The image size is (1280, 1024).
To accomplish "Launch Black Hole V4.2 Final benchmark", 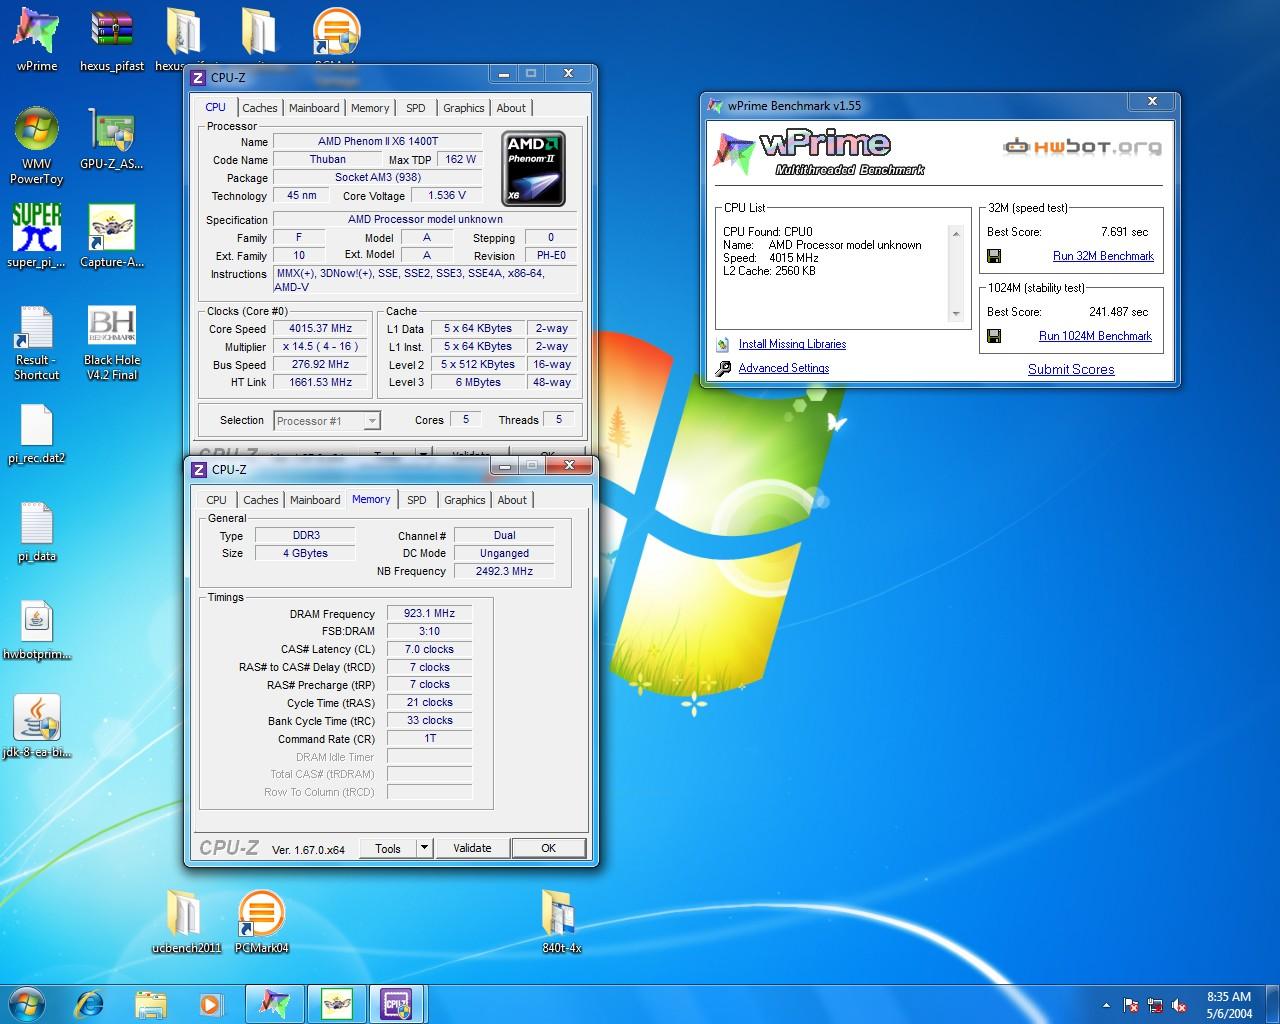I will [112, 343].
